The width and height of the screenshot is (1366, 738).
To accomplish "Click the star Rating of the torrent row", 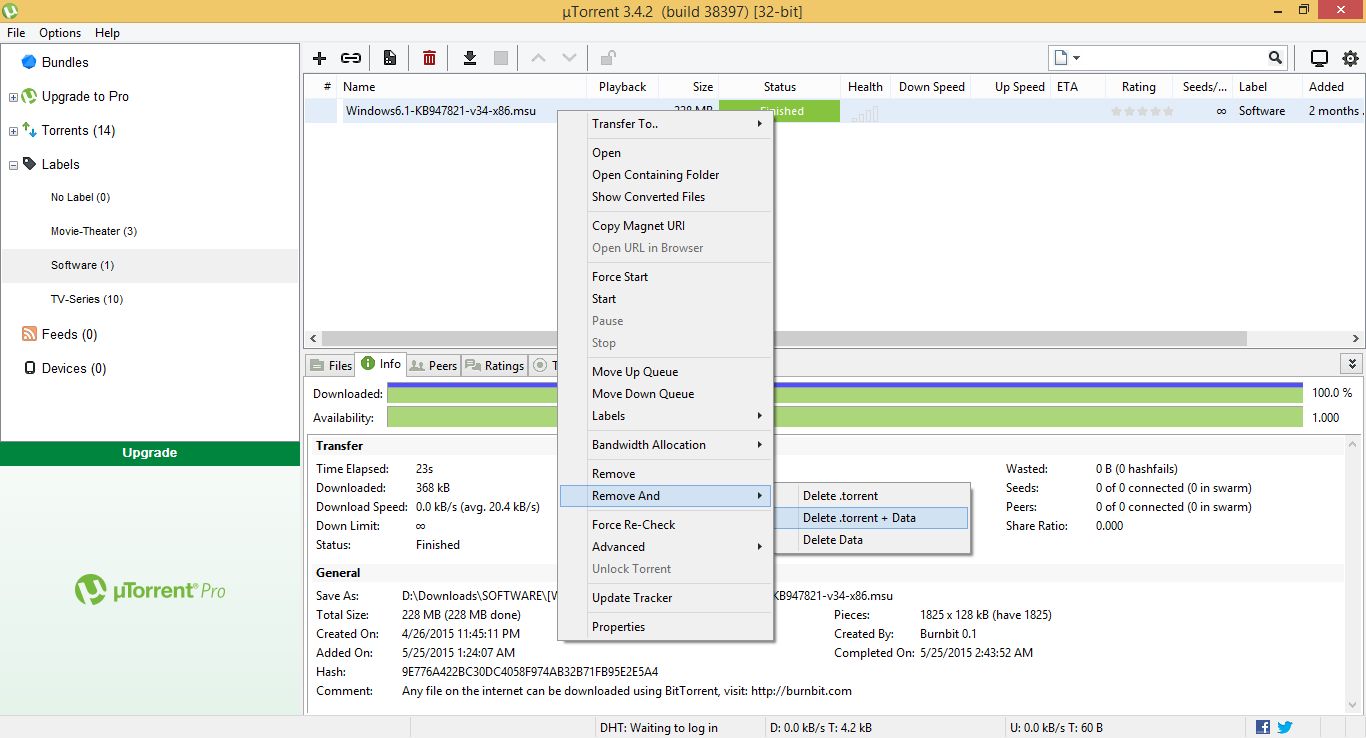I will coord(1142,111).
